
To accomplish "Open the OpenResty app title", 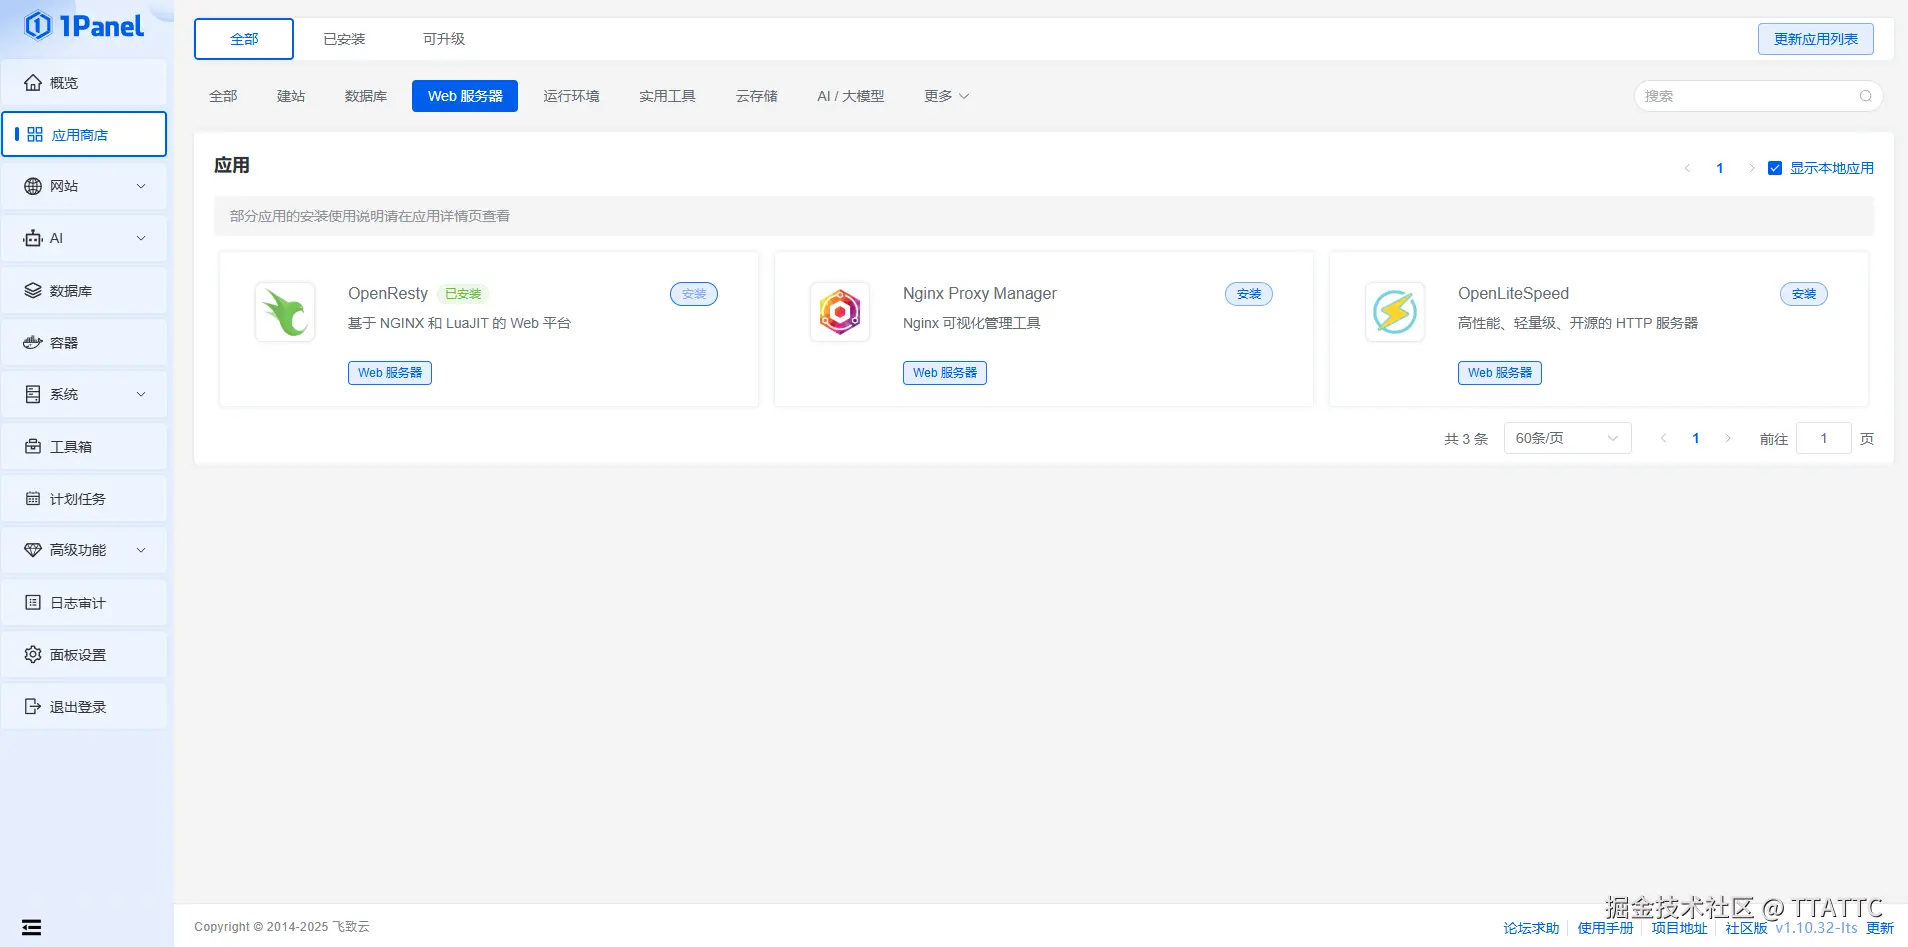I will [x=388, y=293].
